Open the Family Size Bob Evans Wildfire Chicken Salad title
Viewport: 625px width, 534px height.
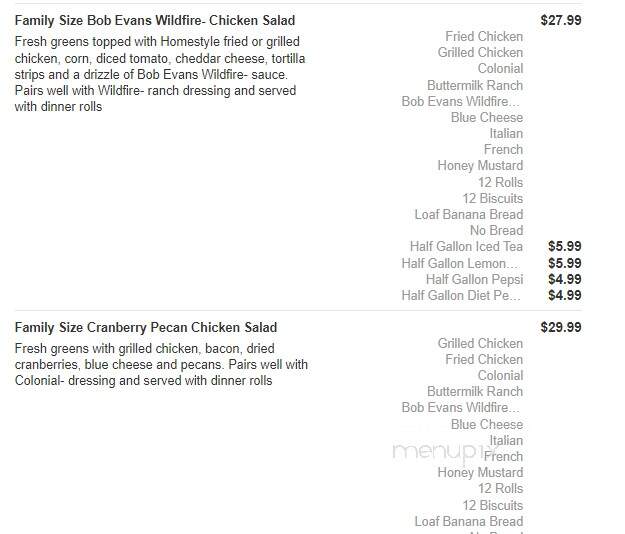tap(155, 20)
